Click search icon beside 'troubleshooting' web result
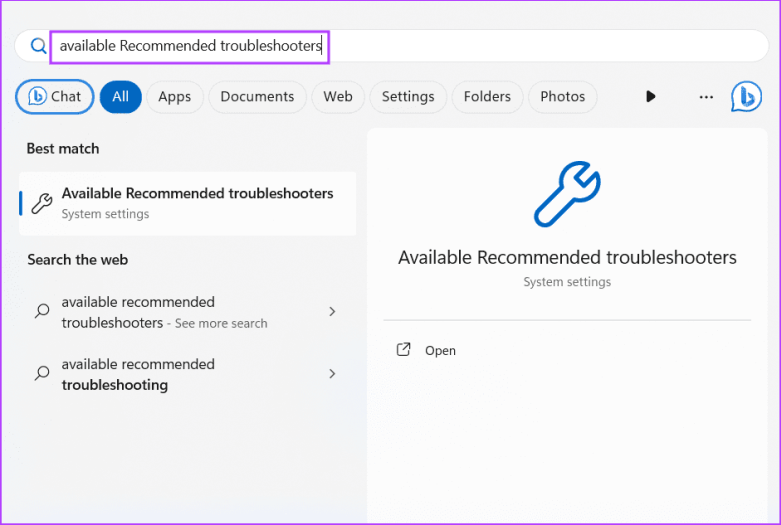This screenshot has width=781, height=525. (x=42, y=374)
